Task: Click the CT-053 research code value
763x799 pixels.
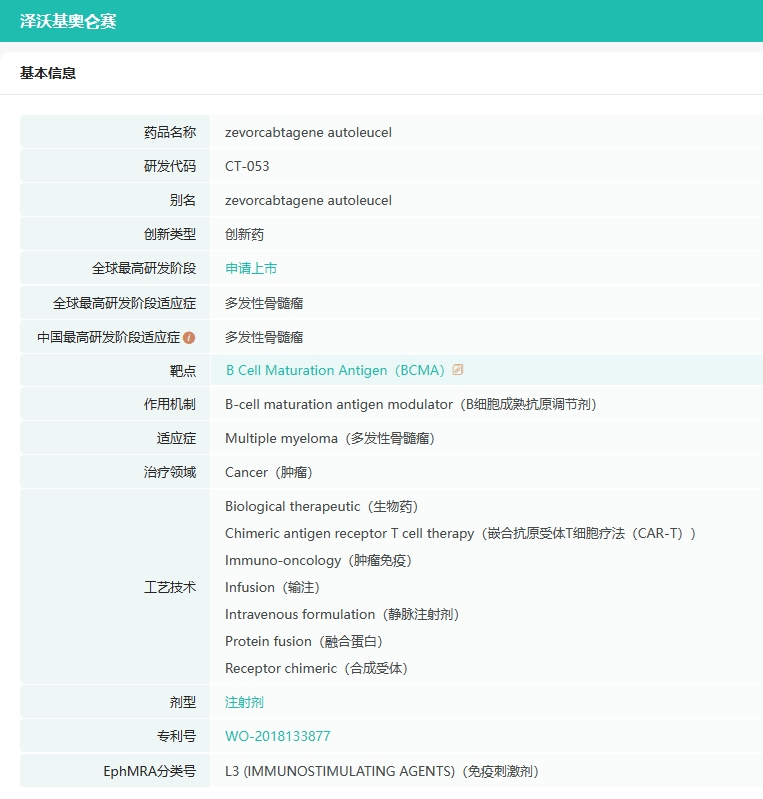Action: click(x=247, y=166)
